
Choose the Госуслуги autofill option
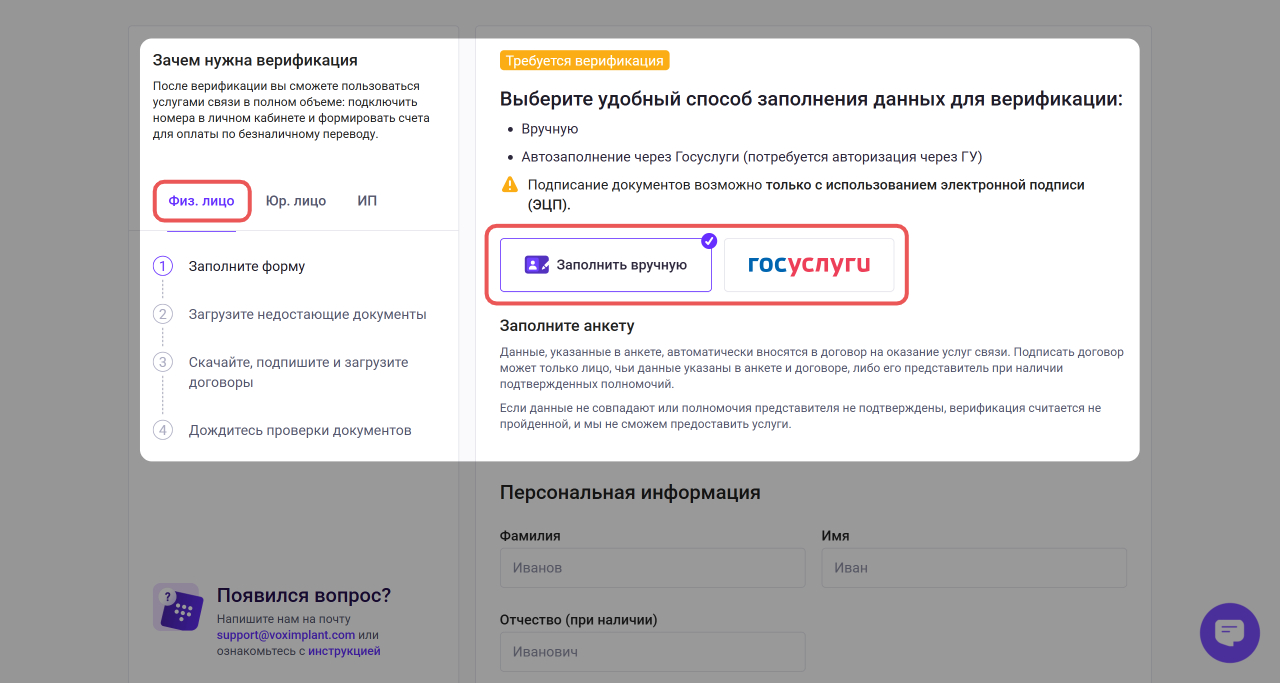click(x=809, y=265)
